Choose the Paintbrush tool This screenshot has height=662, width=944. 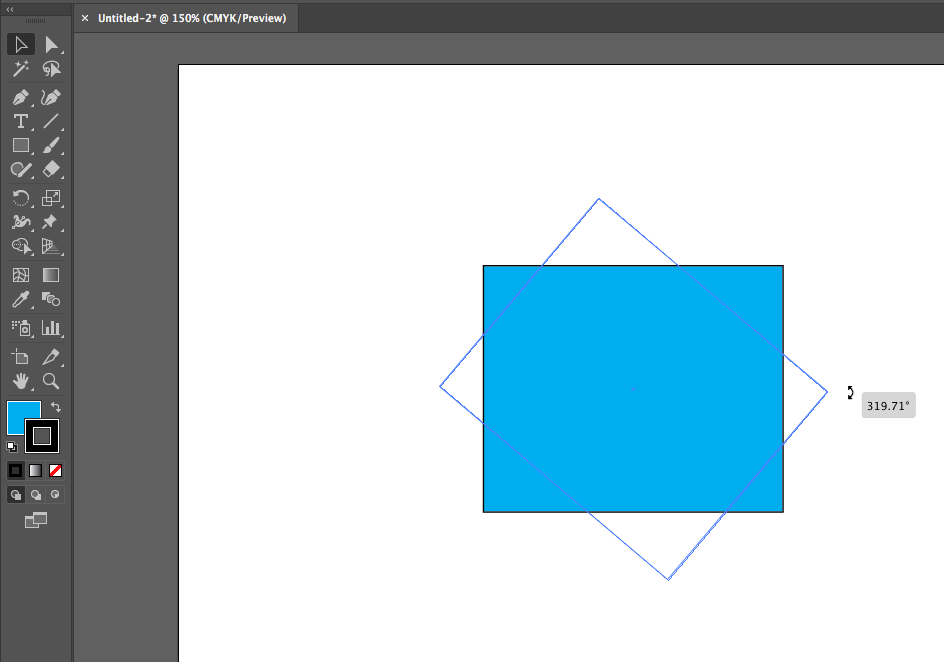(x=51, y=146)
